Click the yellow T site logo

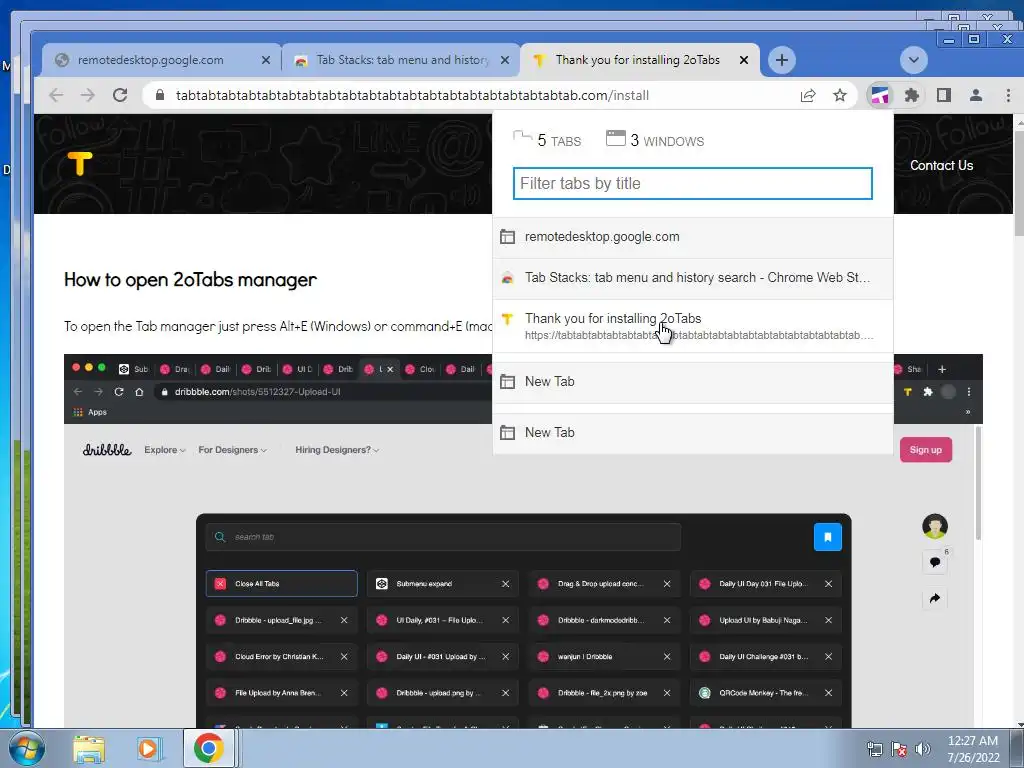pos(80,164)
